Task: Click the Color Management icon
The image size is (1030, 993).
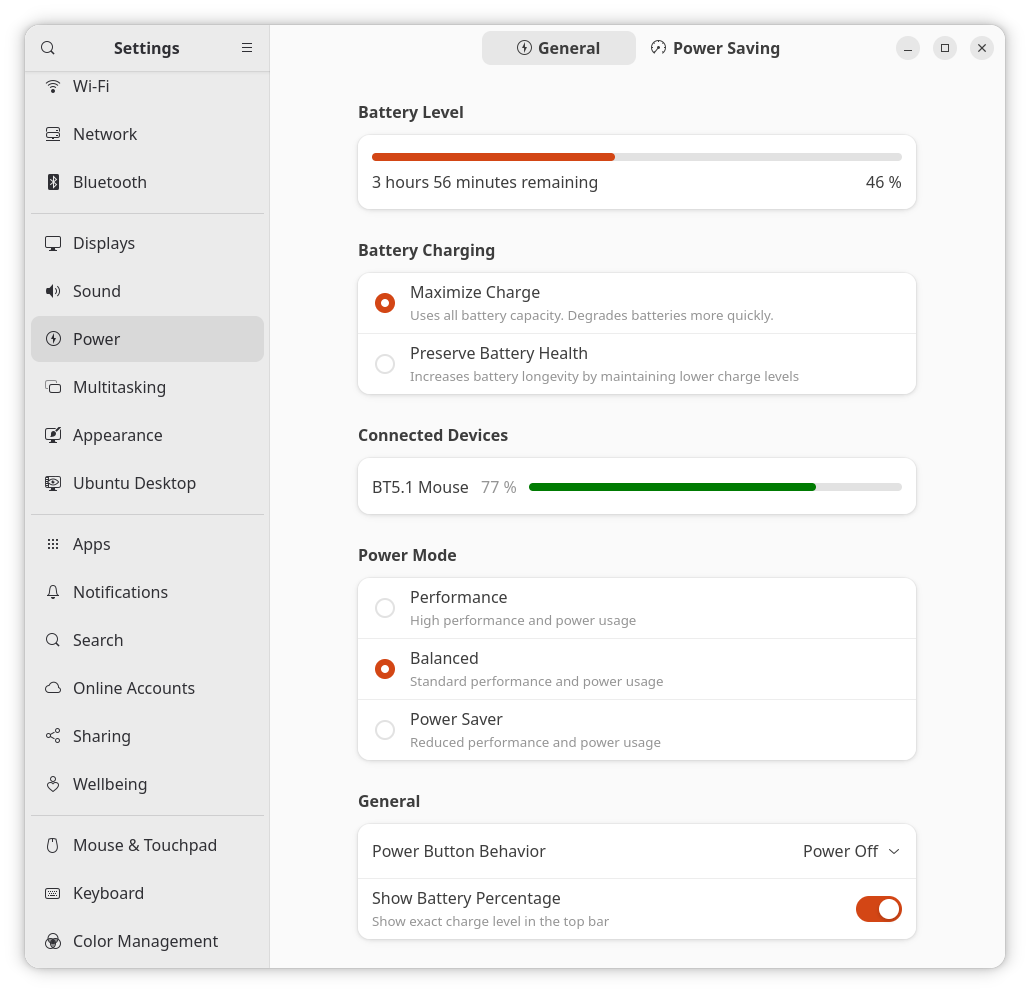Action: click(x=53, y=941)
